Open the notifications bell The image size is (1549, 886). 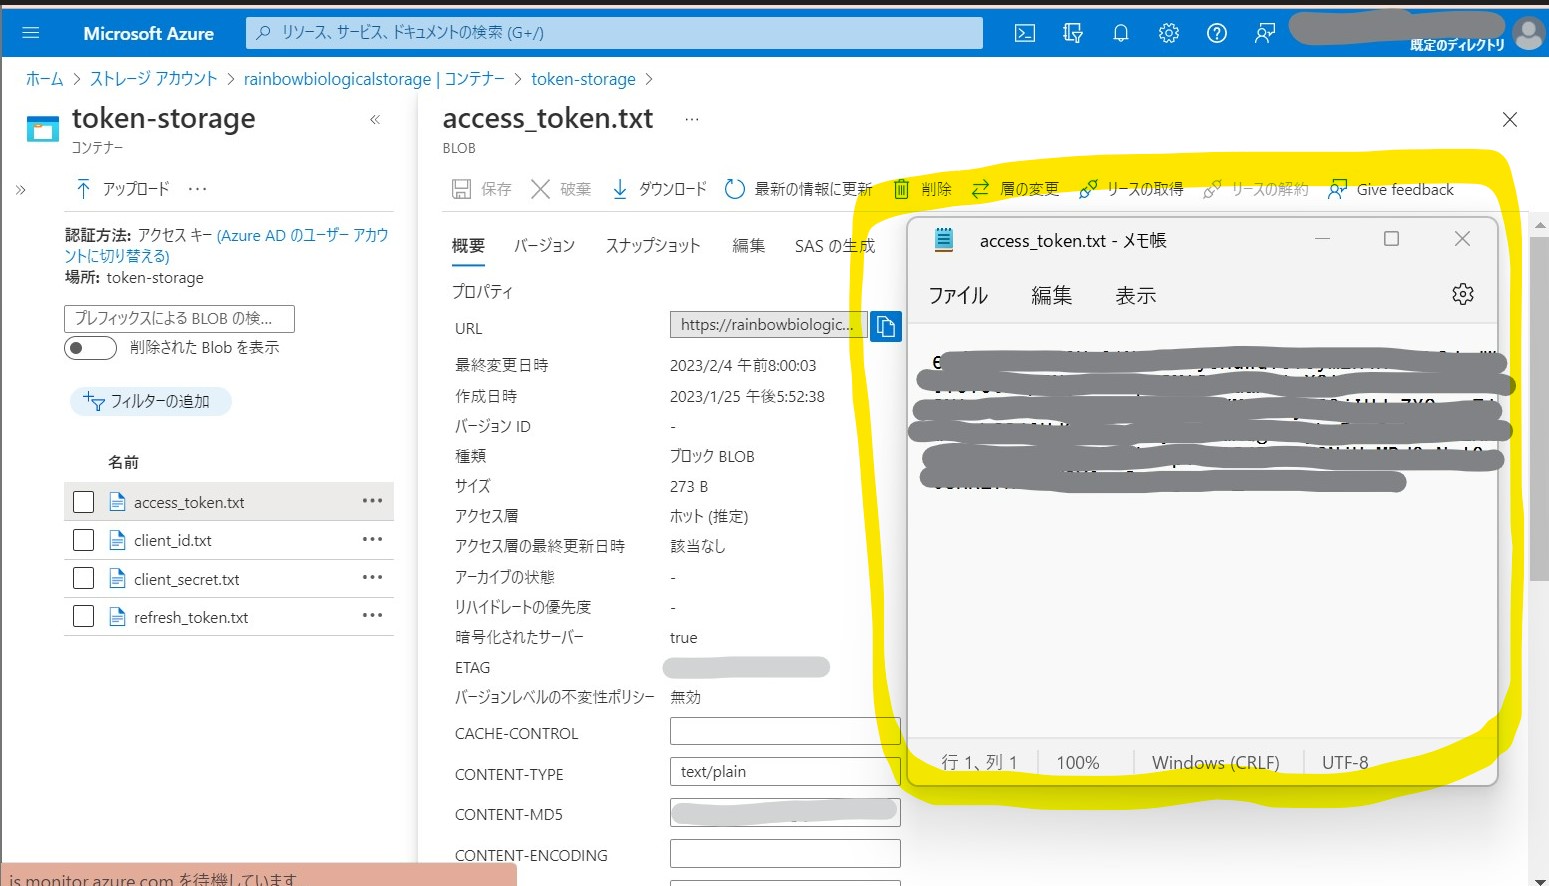(x=1121, y=33)
